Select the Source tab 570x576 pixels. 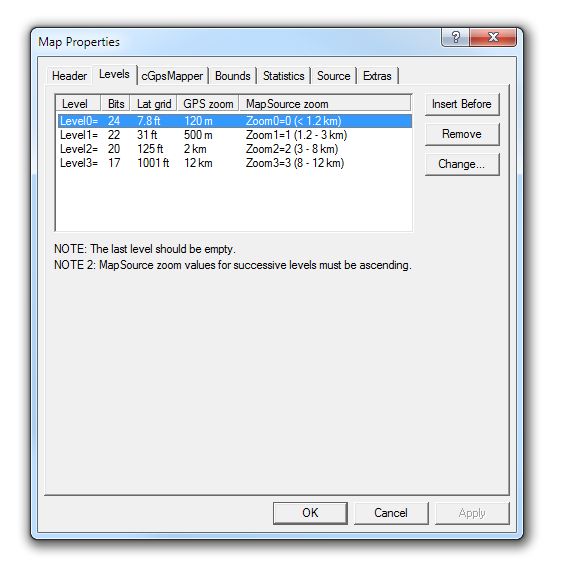[333, 76]
